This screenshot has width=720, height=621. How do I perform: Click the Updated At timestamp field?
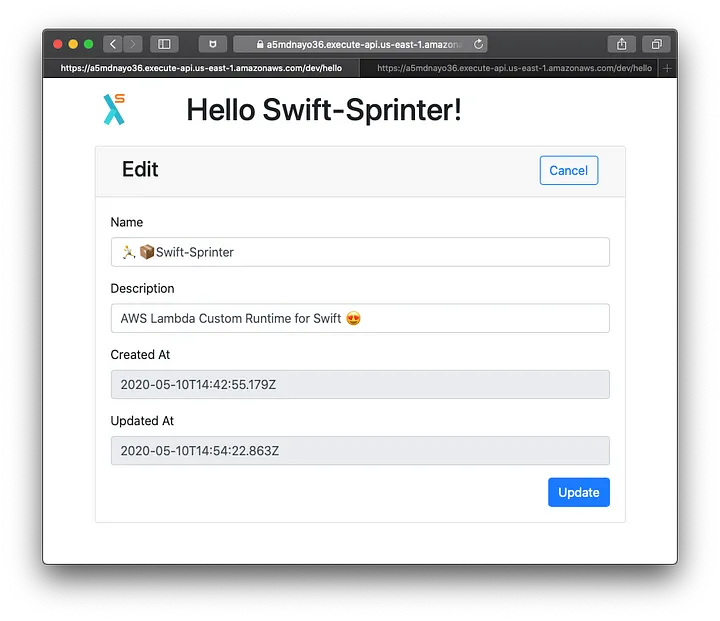(360, 451)
